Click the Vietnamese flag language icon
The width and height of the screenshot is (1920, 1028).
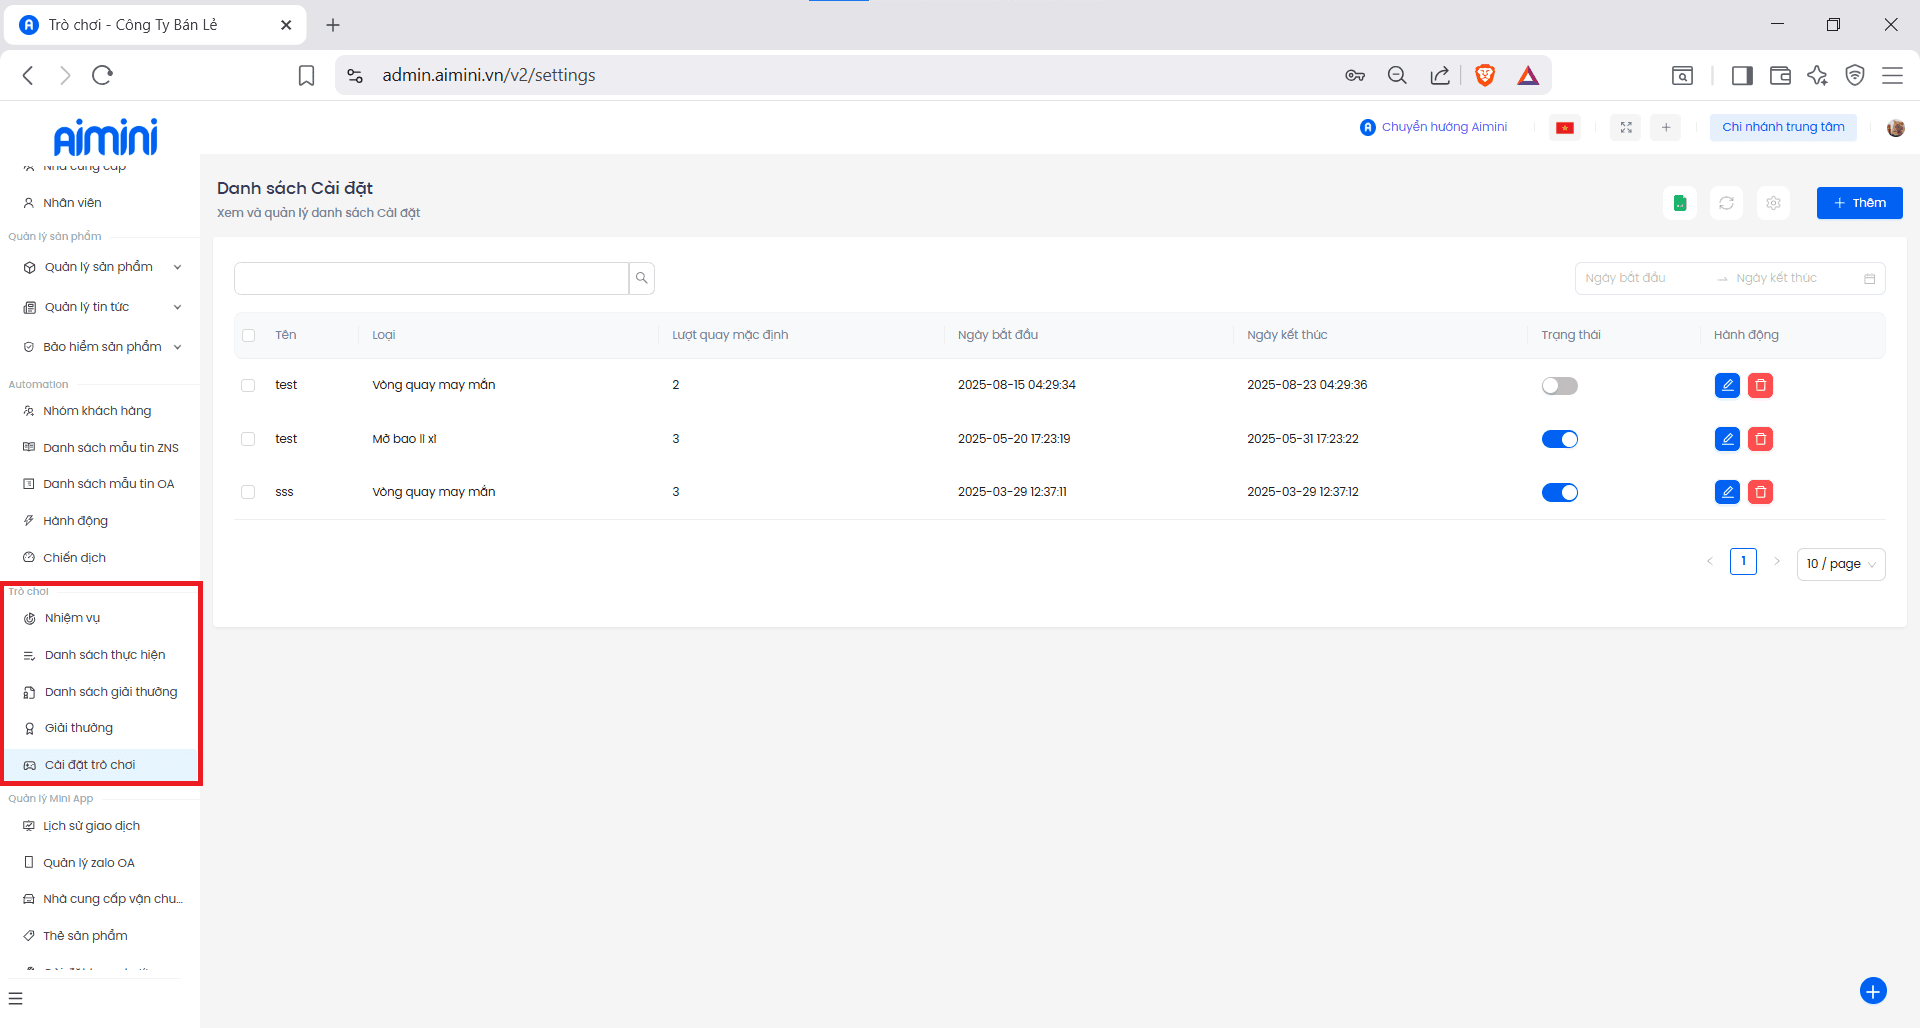[x=1565, y=127]
